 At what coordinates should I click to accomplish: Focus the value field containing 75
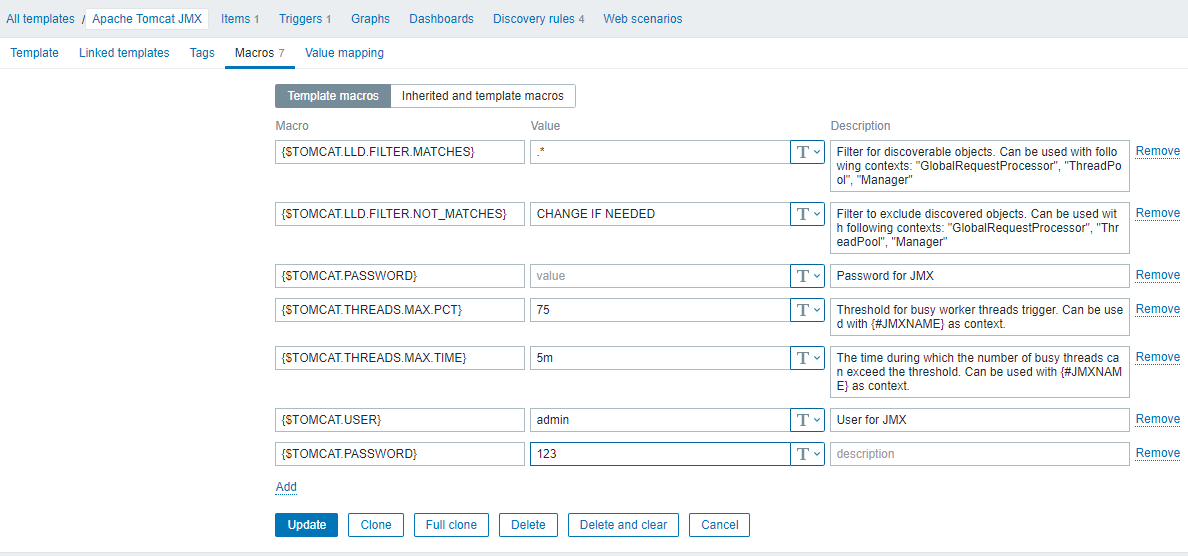660,310
